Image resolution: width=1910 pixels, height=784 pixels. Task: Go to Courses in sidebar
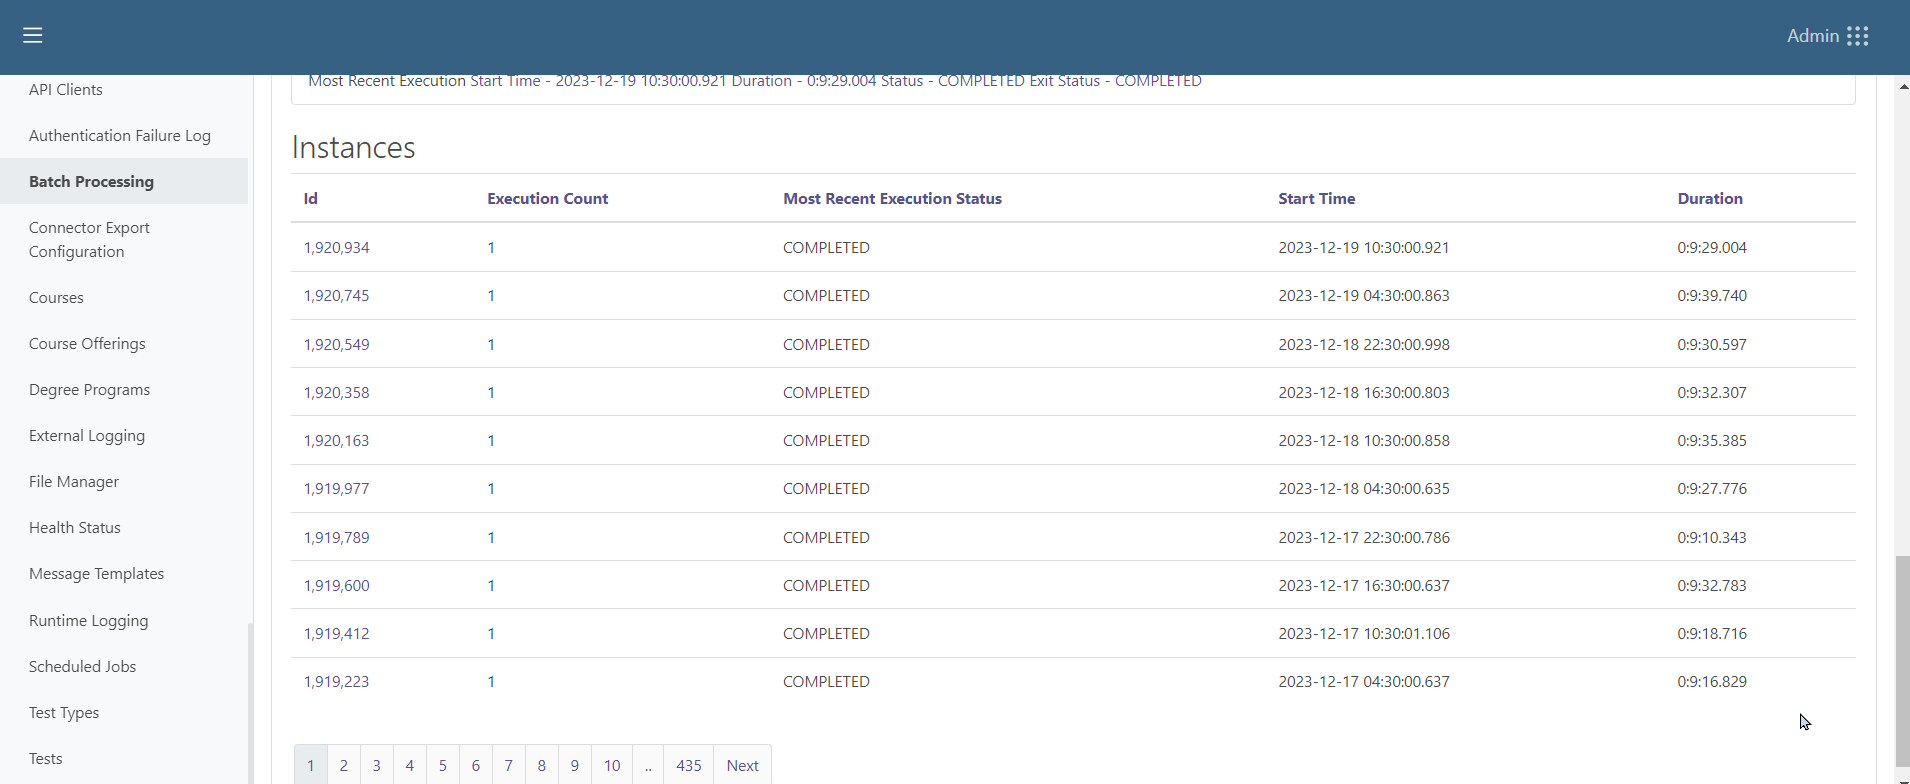point(56,298)
